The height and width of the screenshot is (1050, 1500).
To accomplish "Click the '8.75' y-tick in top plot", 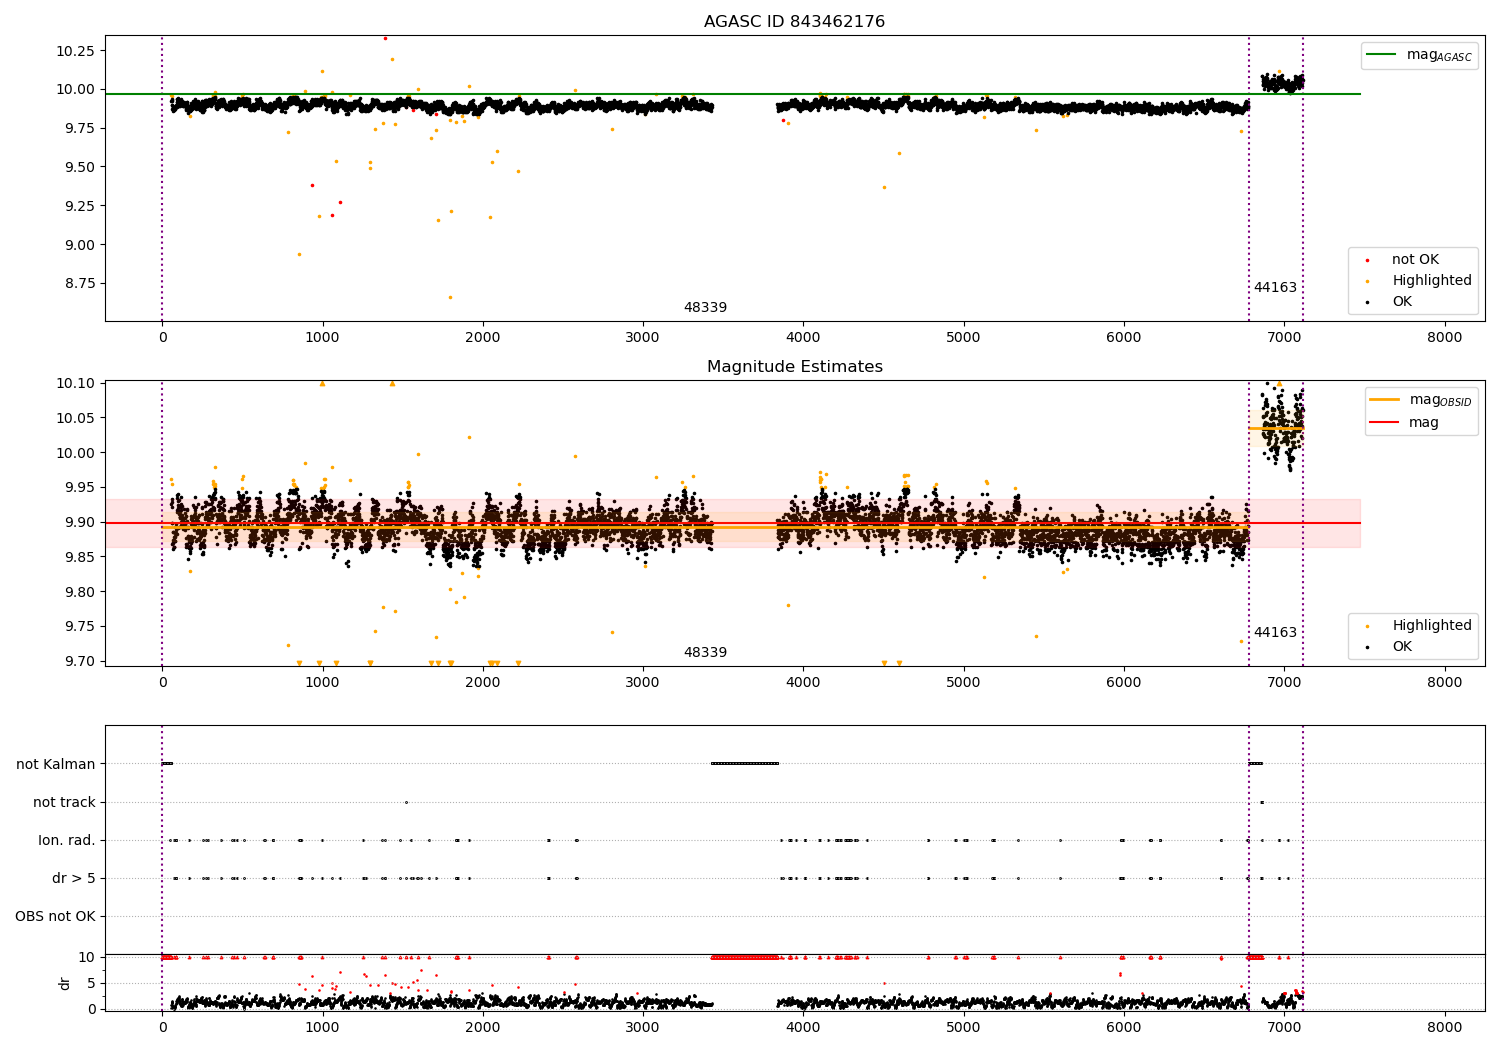I will tap(80, 284).
